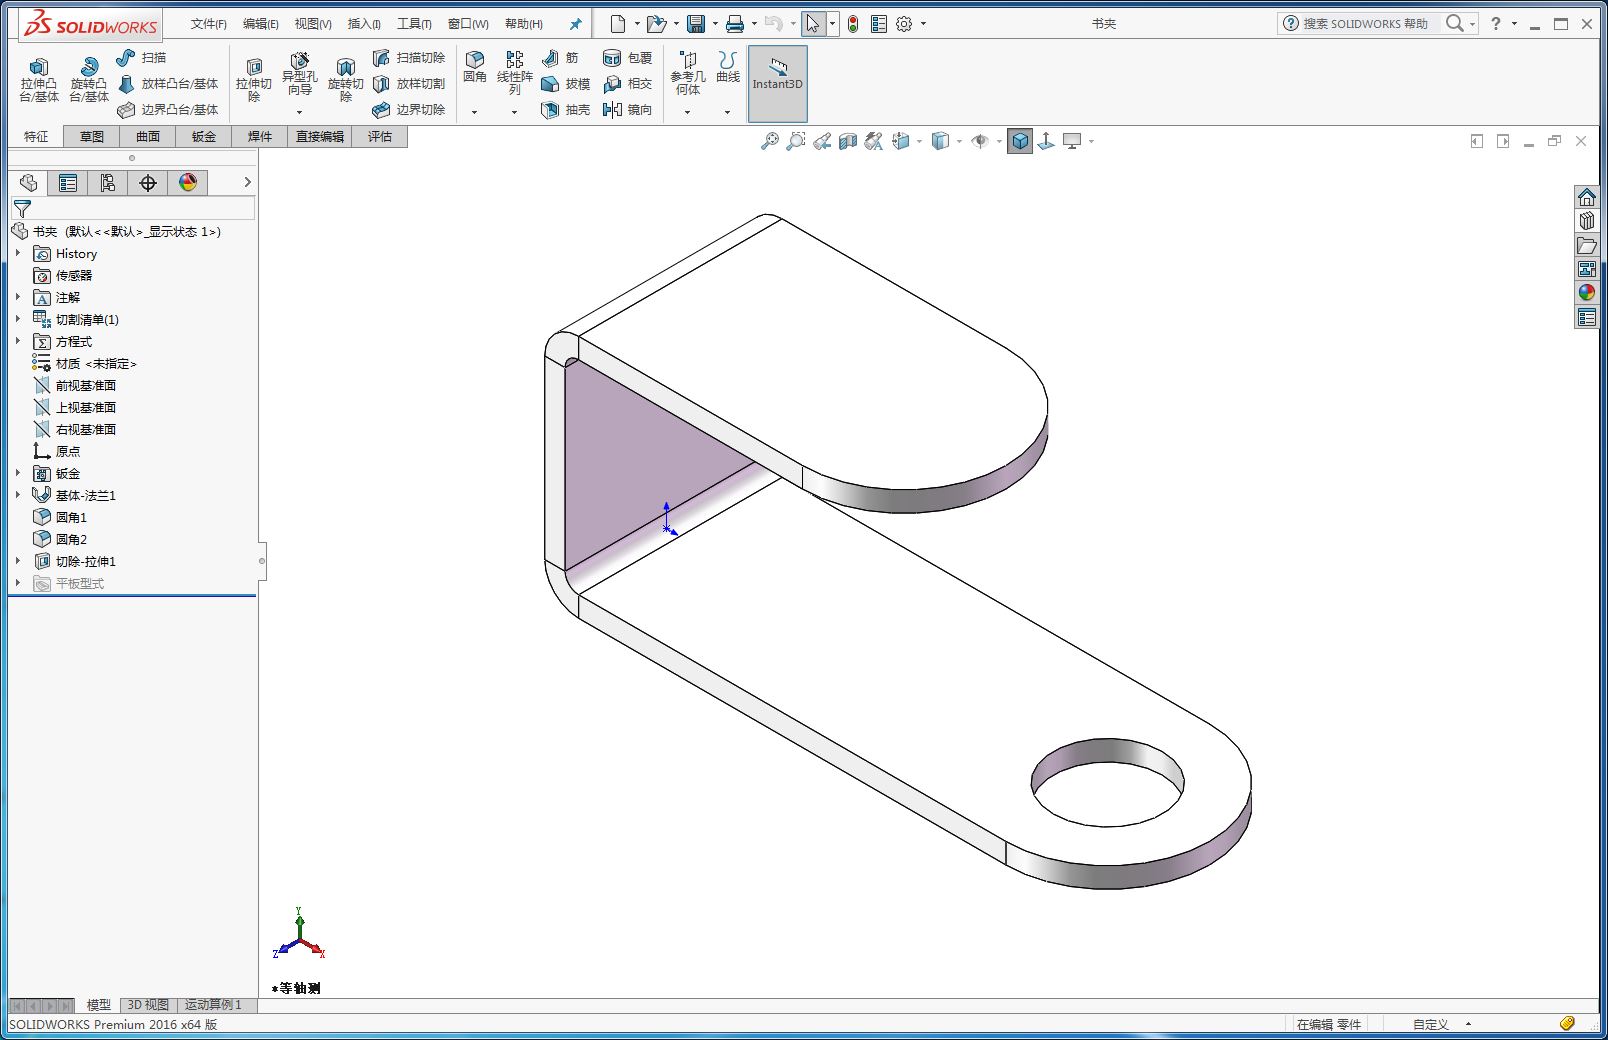The height and width of the screenshot is (1040, 1608).
Task: Select the 圆角 fillet tool
Action: point(475,67)
